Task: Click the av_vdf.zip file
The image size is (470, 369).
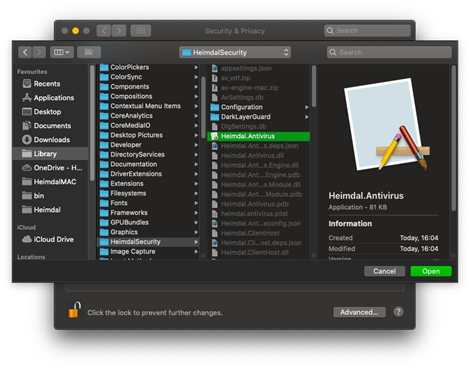Action: point(259,78)
